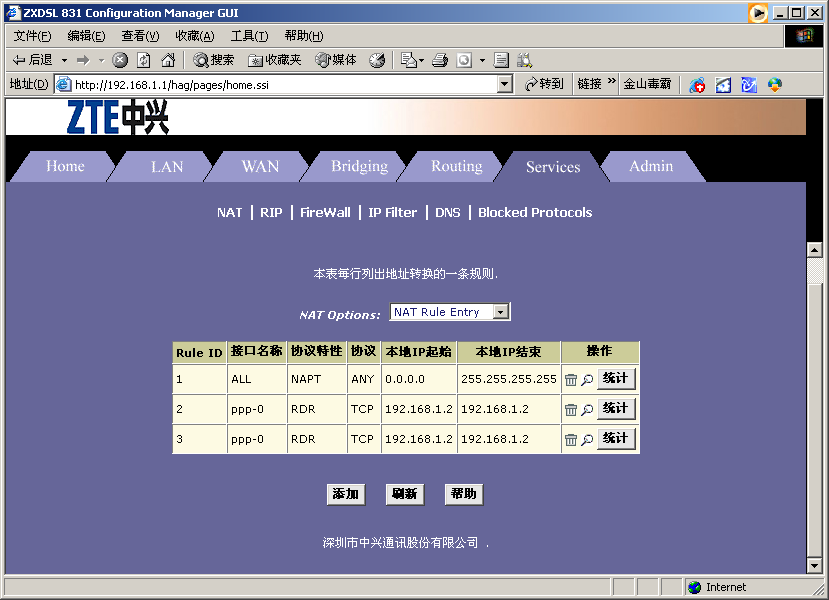Click the Go (转到) button
The height and width of the screenshot is (600, 829).
click(544, 84)
